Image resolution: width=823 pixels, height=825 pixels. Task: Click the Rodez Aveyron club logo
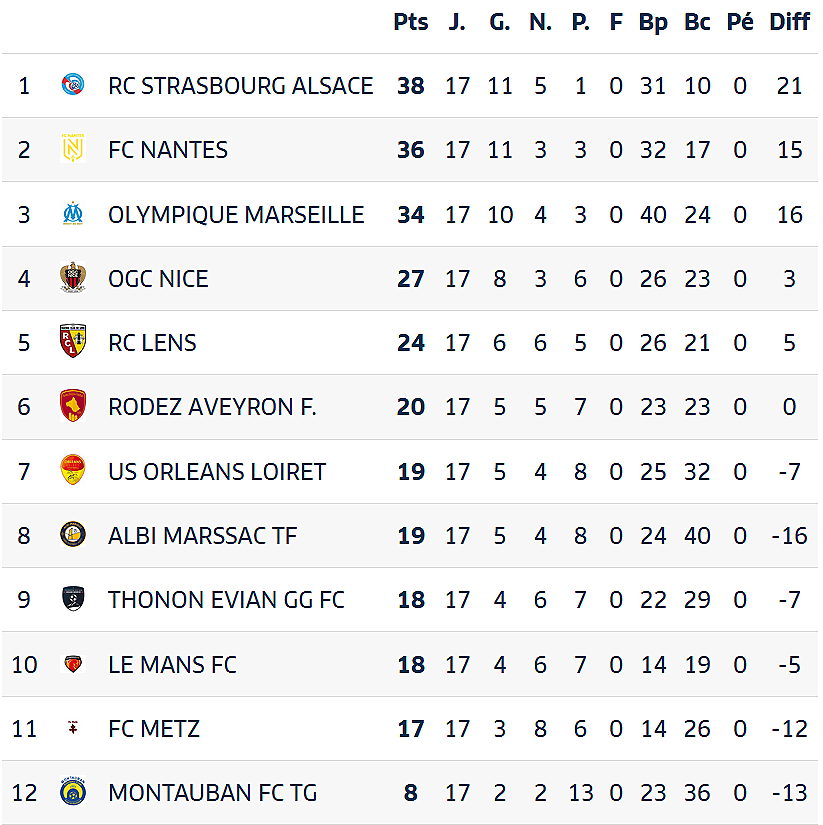pos(72,407)
